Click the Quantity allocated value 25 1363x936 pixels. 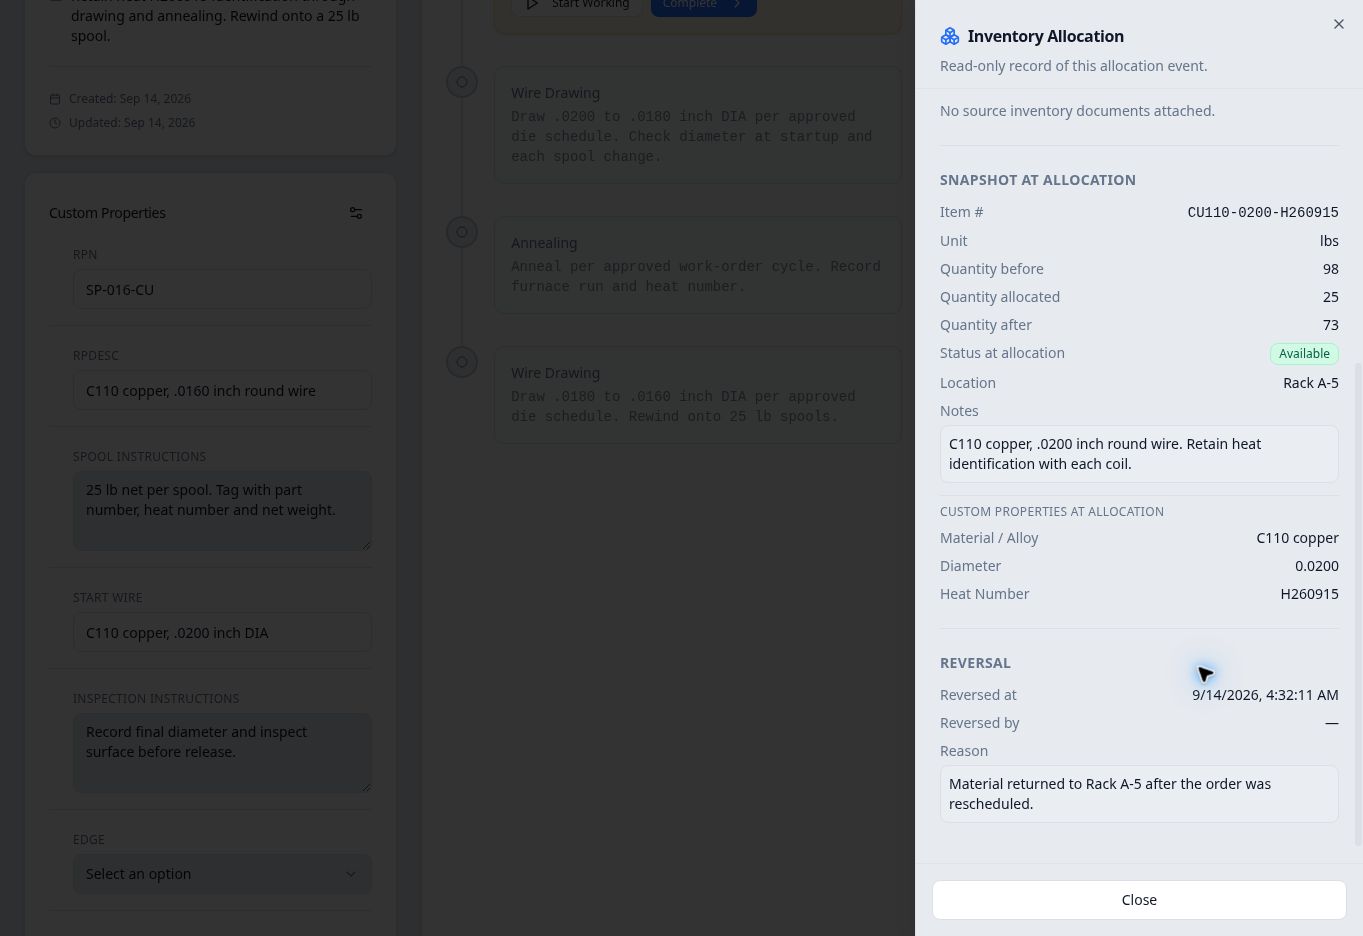pos(1330,297)
